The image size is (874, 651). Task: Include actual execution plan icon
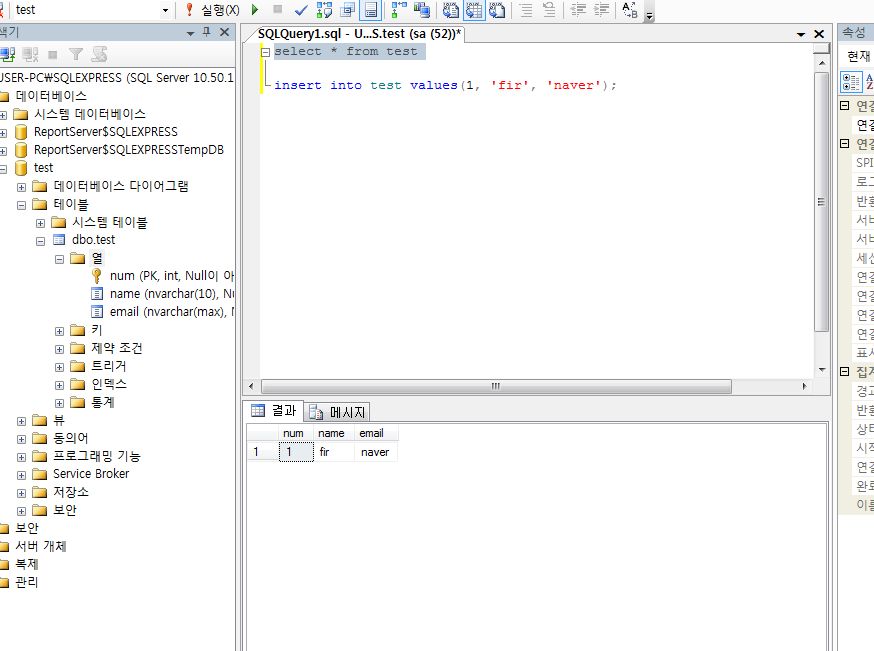click(x=399, y=10)
